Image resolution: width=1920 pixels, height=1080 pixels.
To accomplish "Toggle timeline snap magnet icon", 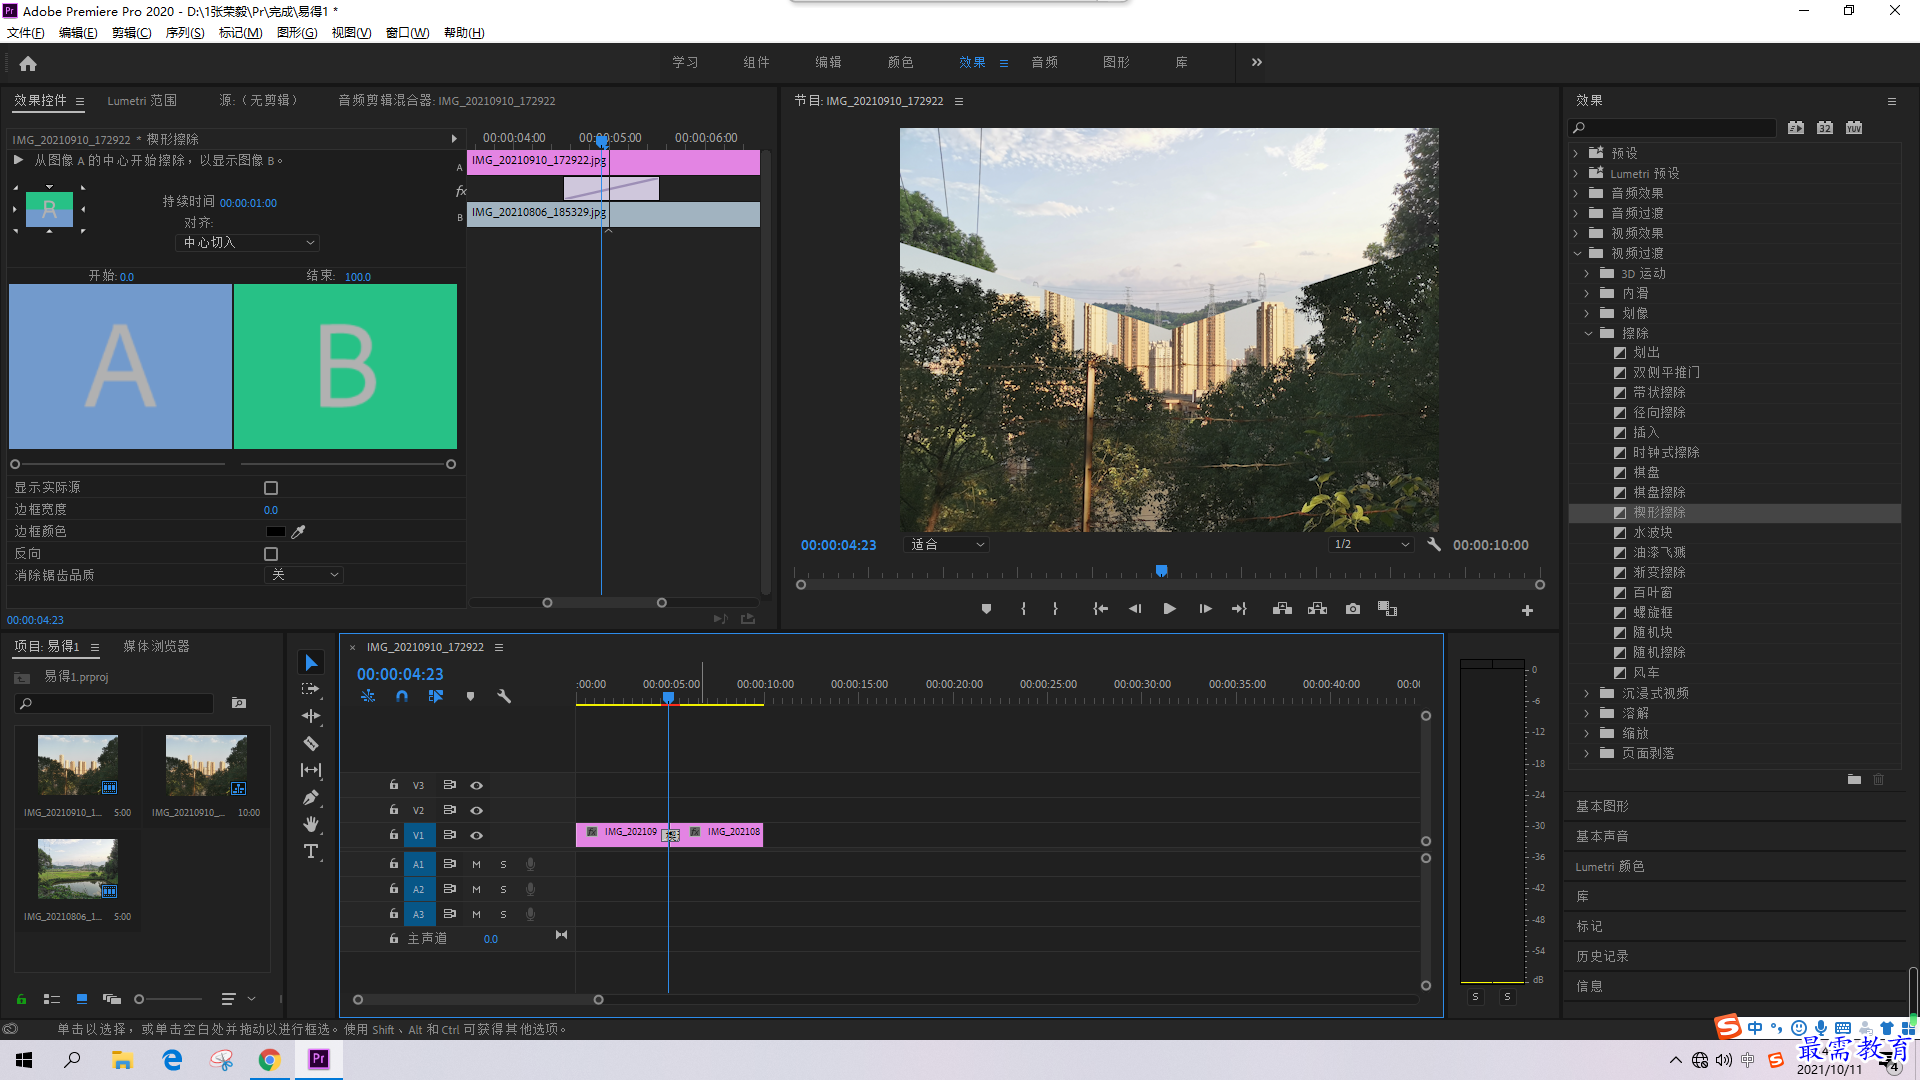I will coord(401,696).
